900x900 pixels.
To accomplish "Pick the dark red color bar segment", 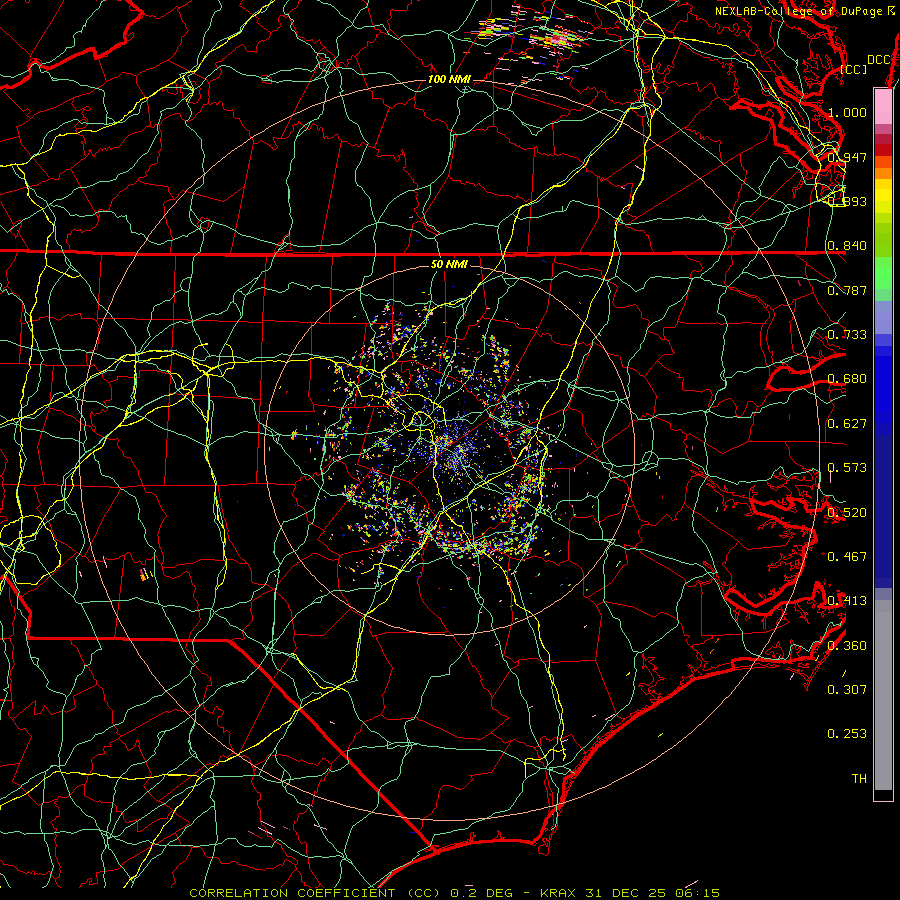I will tap(883, 149).
